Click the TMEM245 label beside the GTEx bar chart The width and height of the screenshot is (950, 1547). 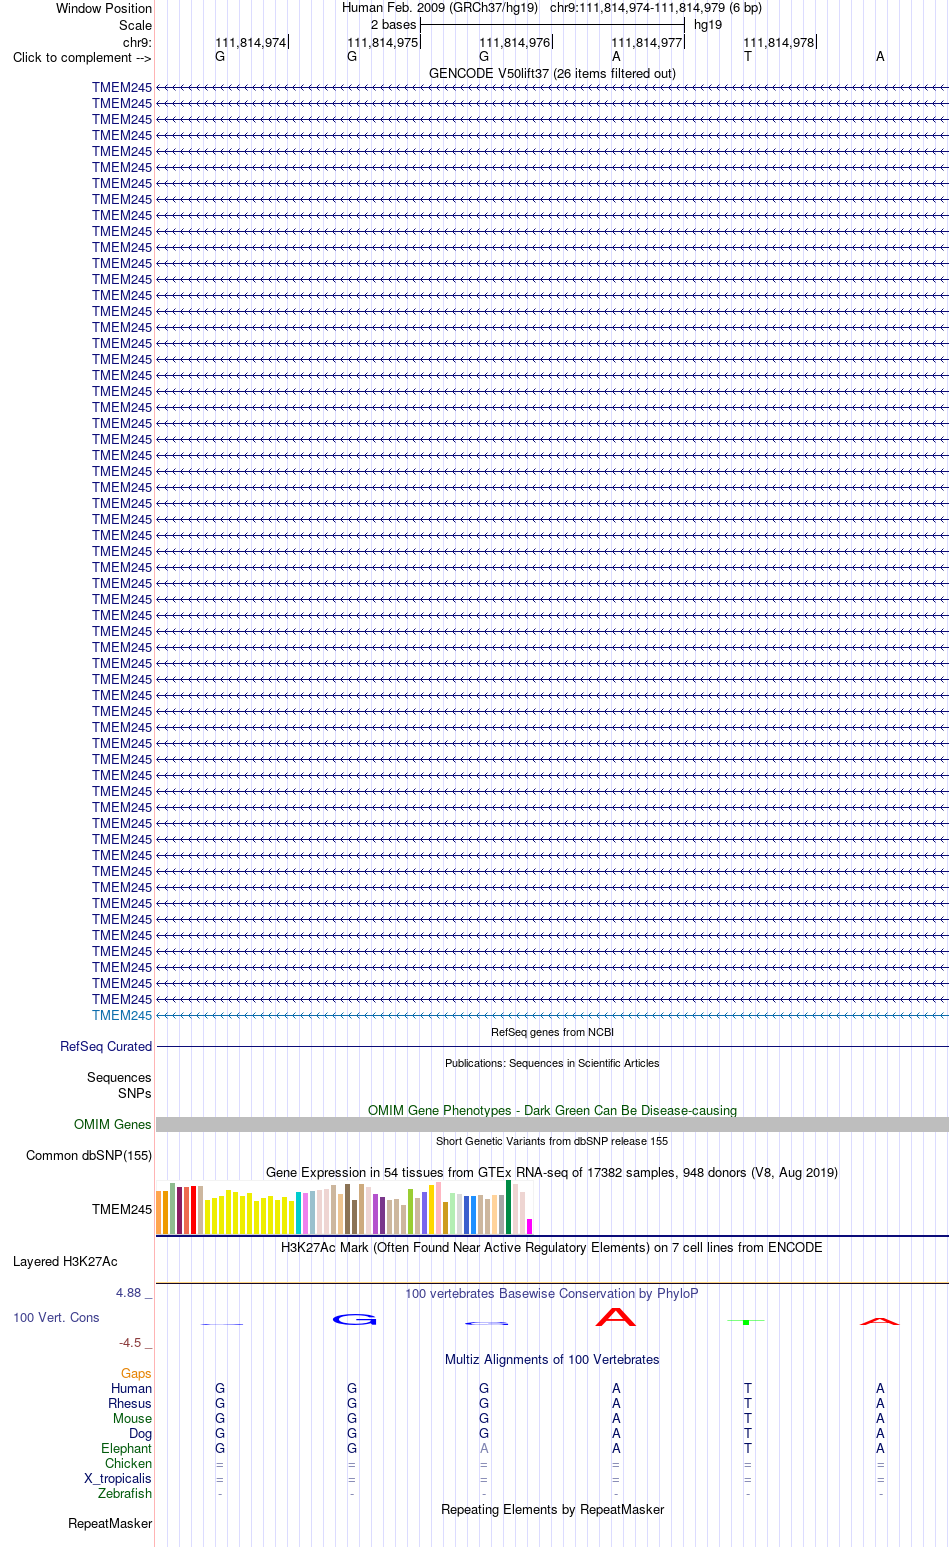pos(122,1209)
